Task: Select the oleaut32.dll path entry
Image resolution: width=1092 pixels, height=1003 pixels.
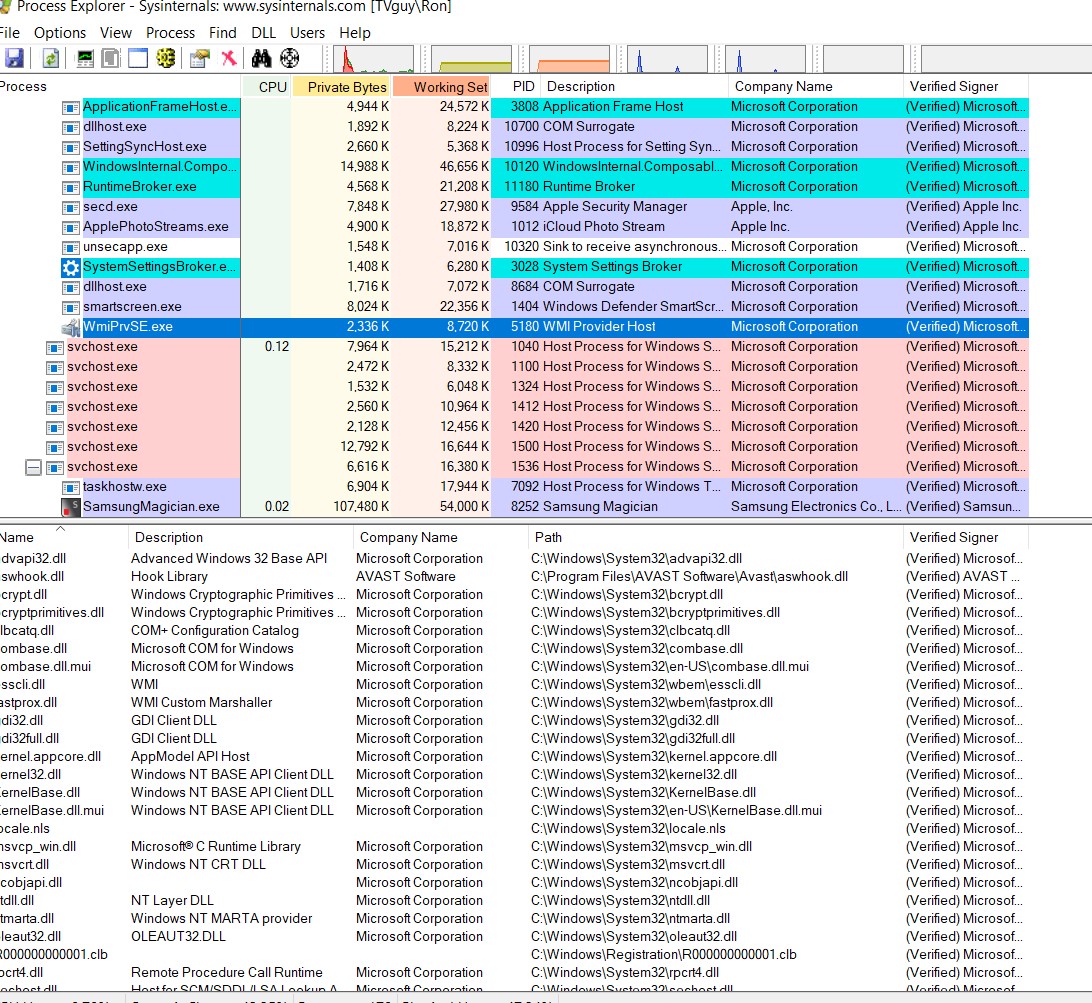Action: click(x=634, y=937)
